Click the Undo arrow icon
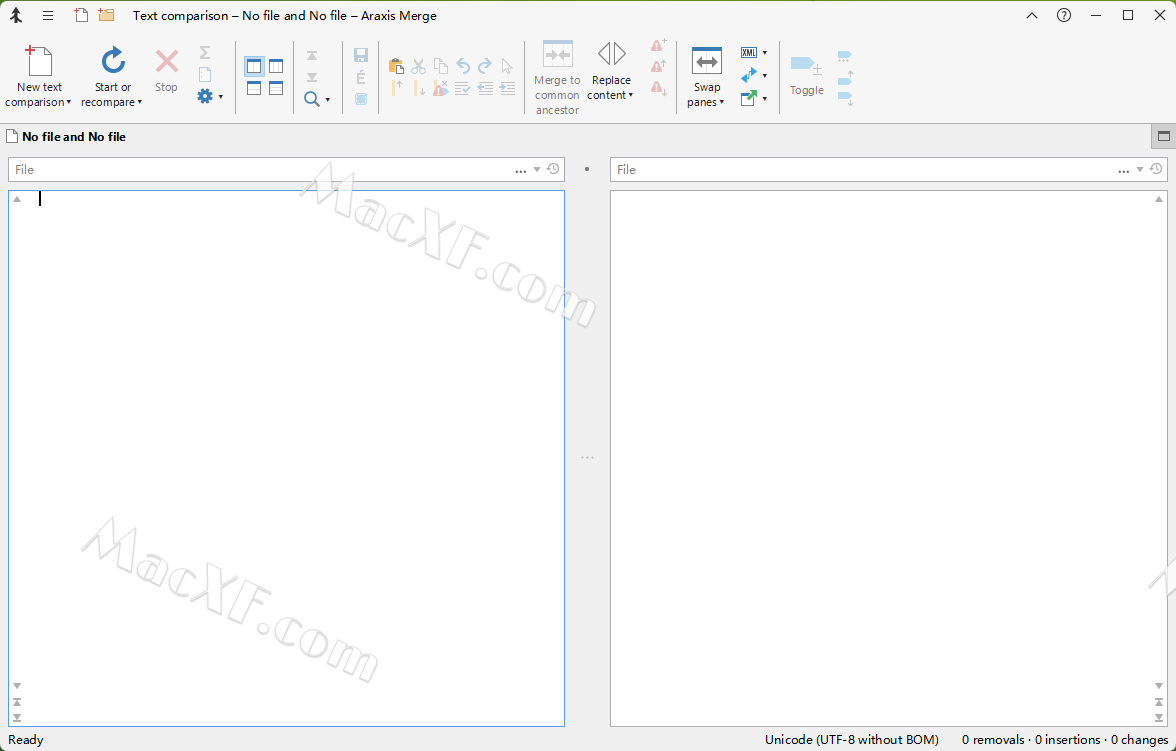This screenshot has width=1176, height=751. [x=463, y=66]
